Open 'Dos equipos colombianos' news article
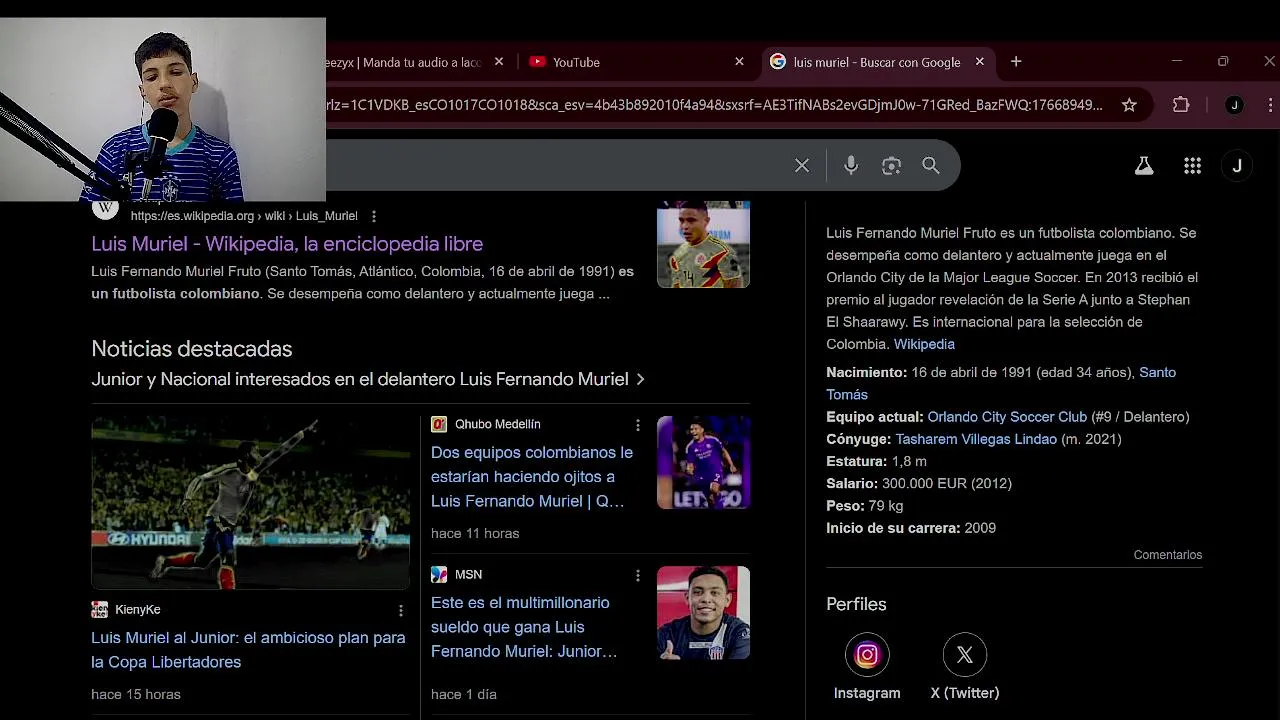Viewport: 1280px width, 720px height. point(531,477)
